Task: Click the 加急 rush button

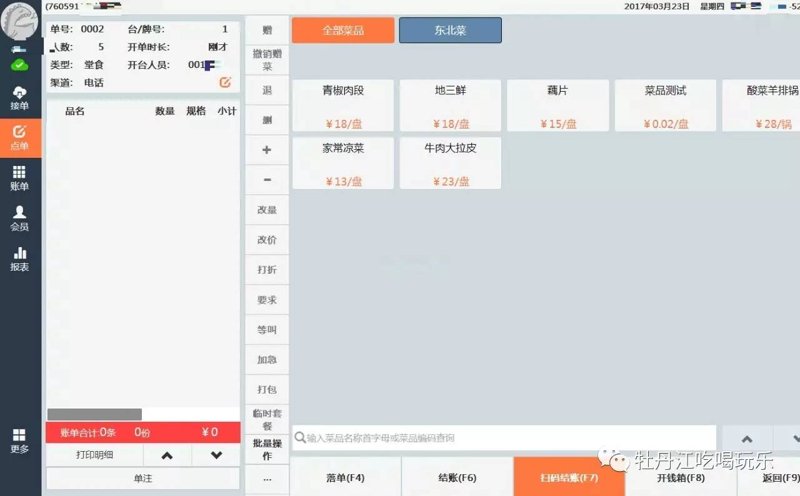Action: click(x=267, y=360)
